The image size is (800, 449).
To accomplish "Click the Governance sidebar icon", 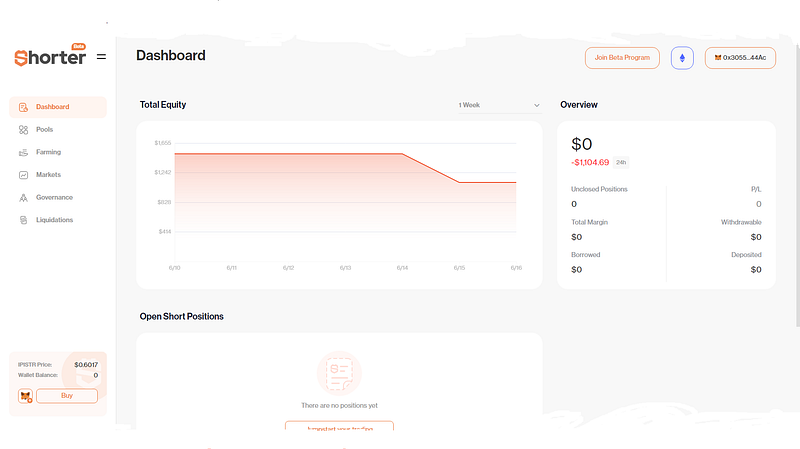I will click(x=23, y=197).
